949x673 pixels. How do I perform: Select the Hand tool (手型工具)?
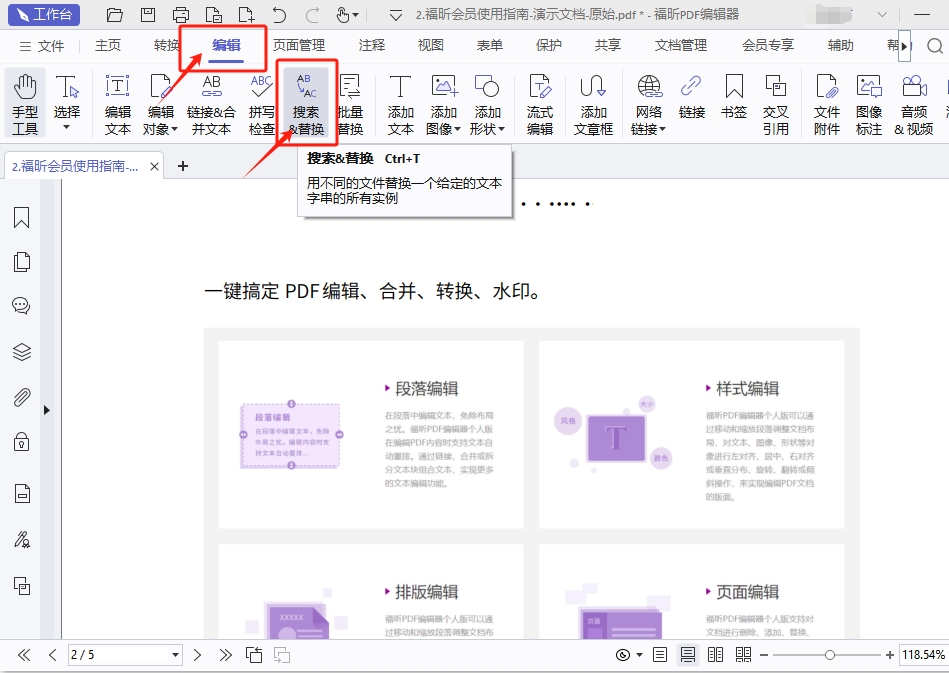[x=25, y=104]
